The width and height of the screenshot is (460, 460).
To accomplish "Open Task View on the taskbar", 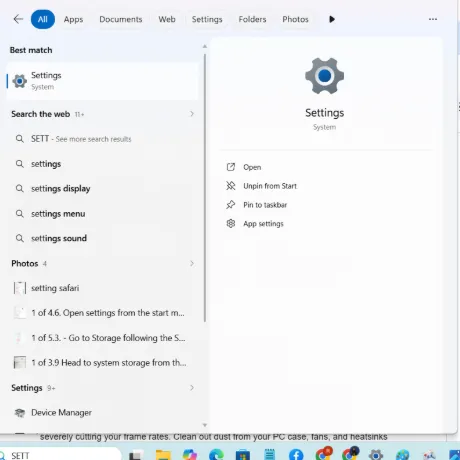I will coord(136,455).
